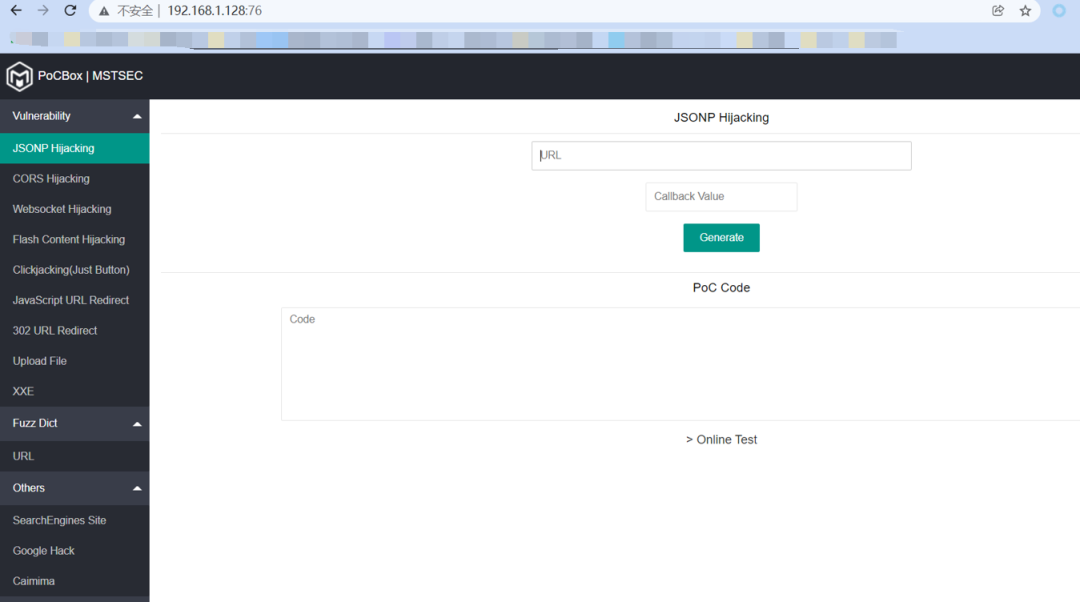Click the share page icon in address bar
1080x602 pixels.
pos(997,10)
